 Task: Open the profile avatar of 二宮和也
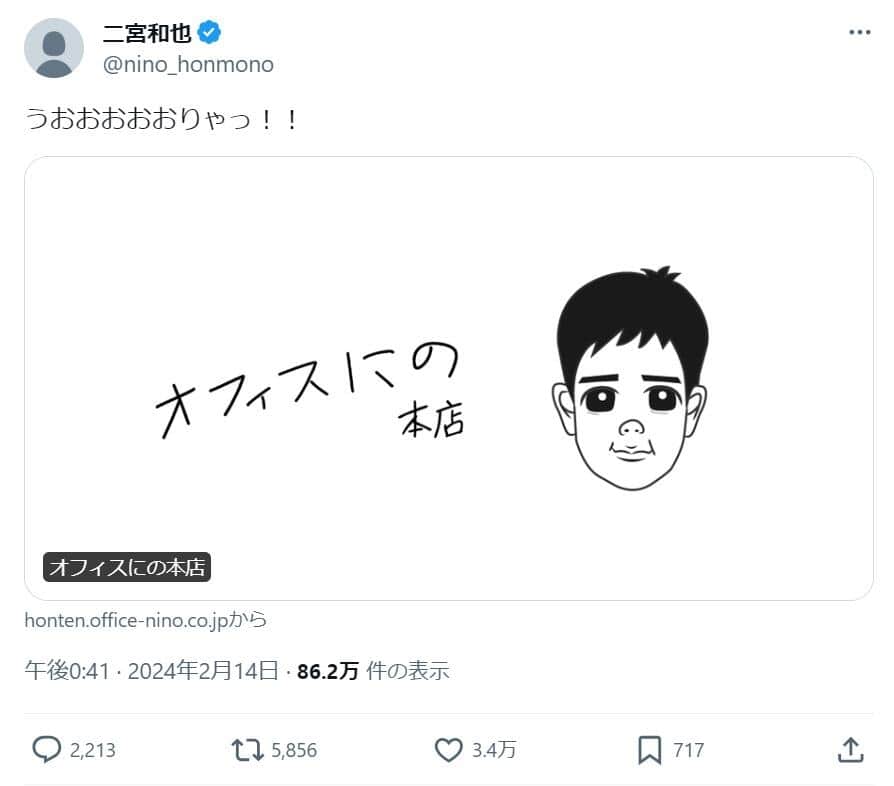pos(55,46)
